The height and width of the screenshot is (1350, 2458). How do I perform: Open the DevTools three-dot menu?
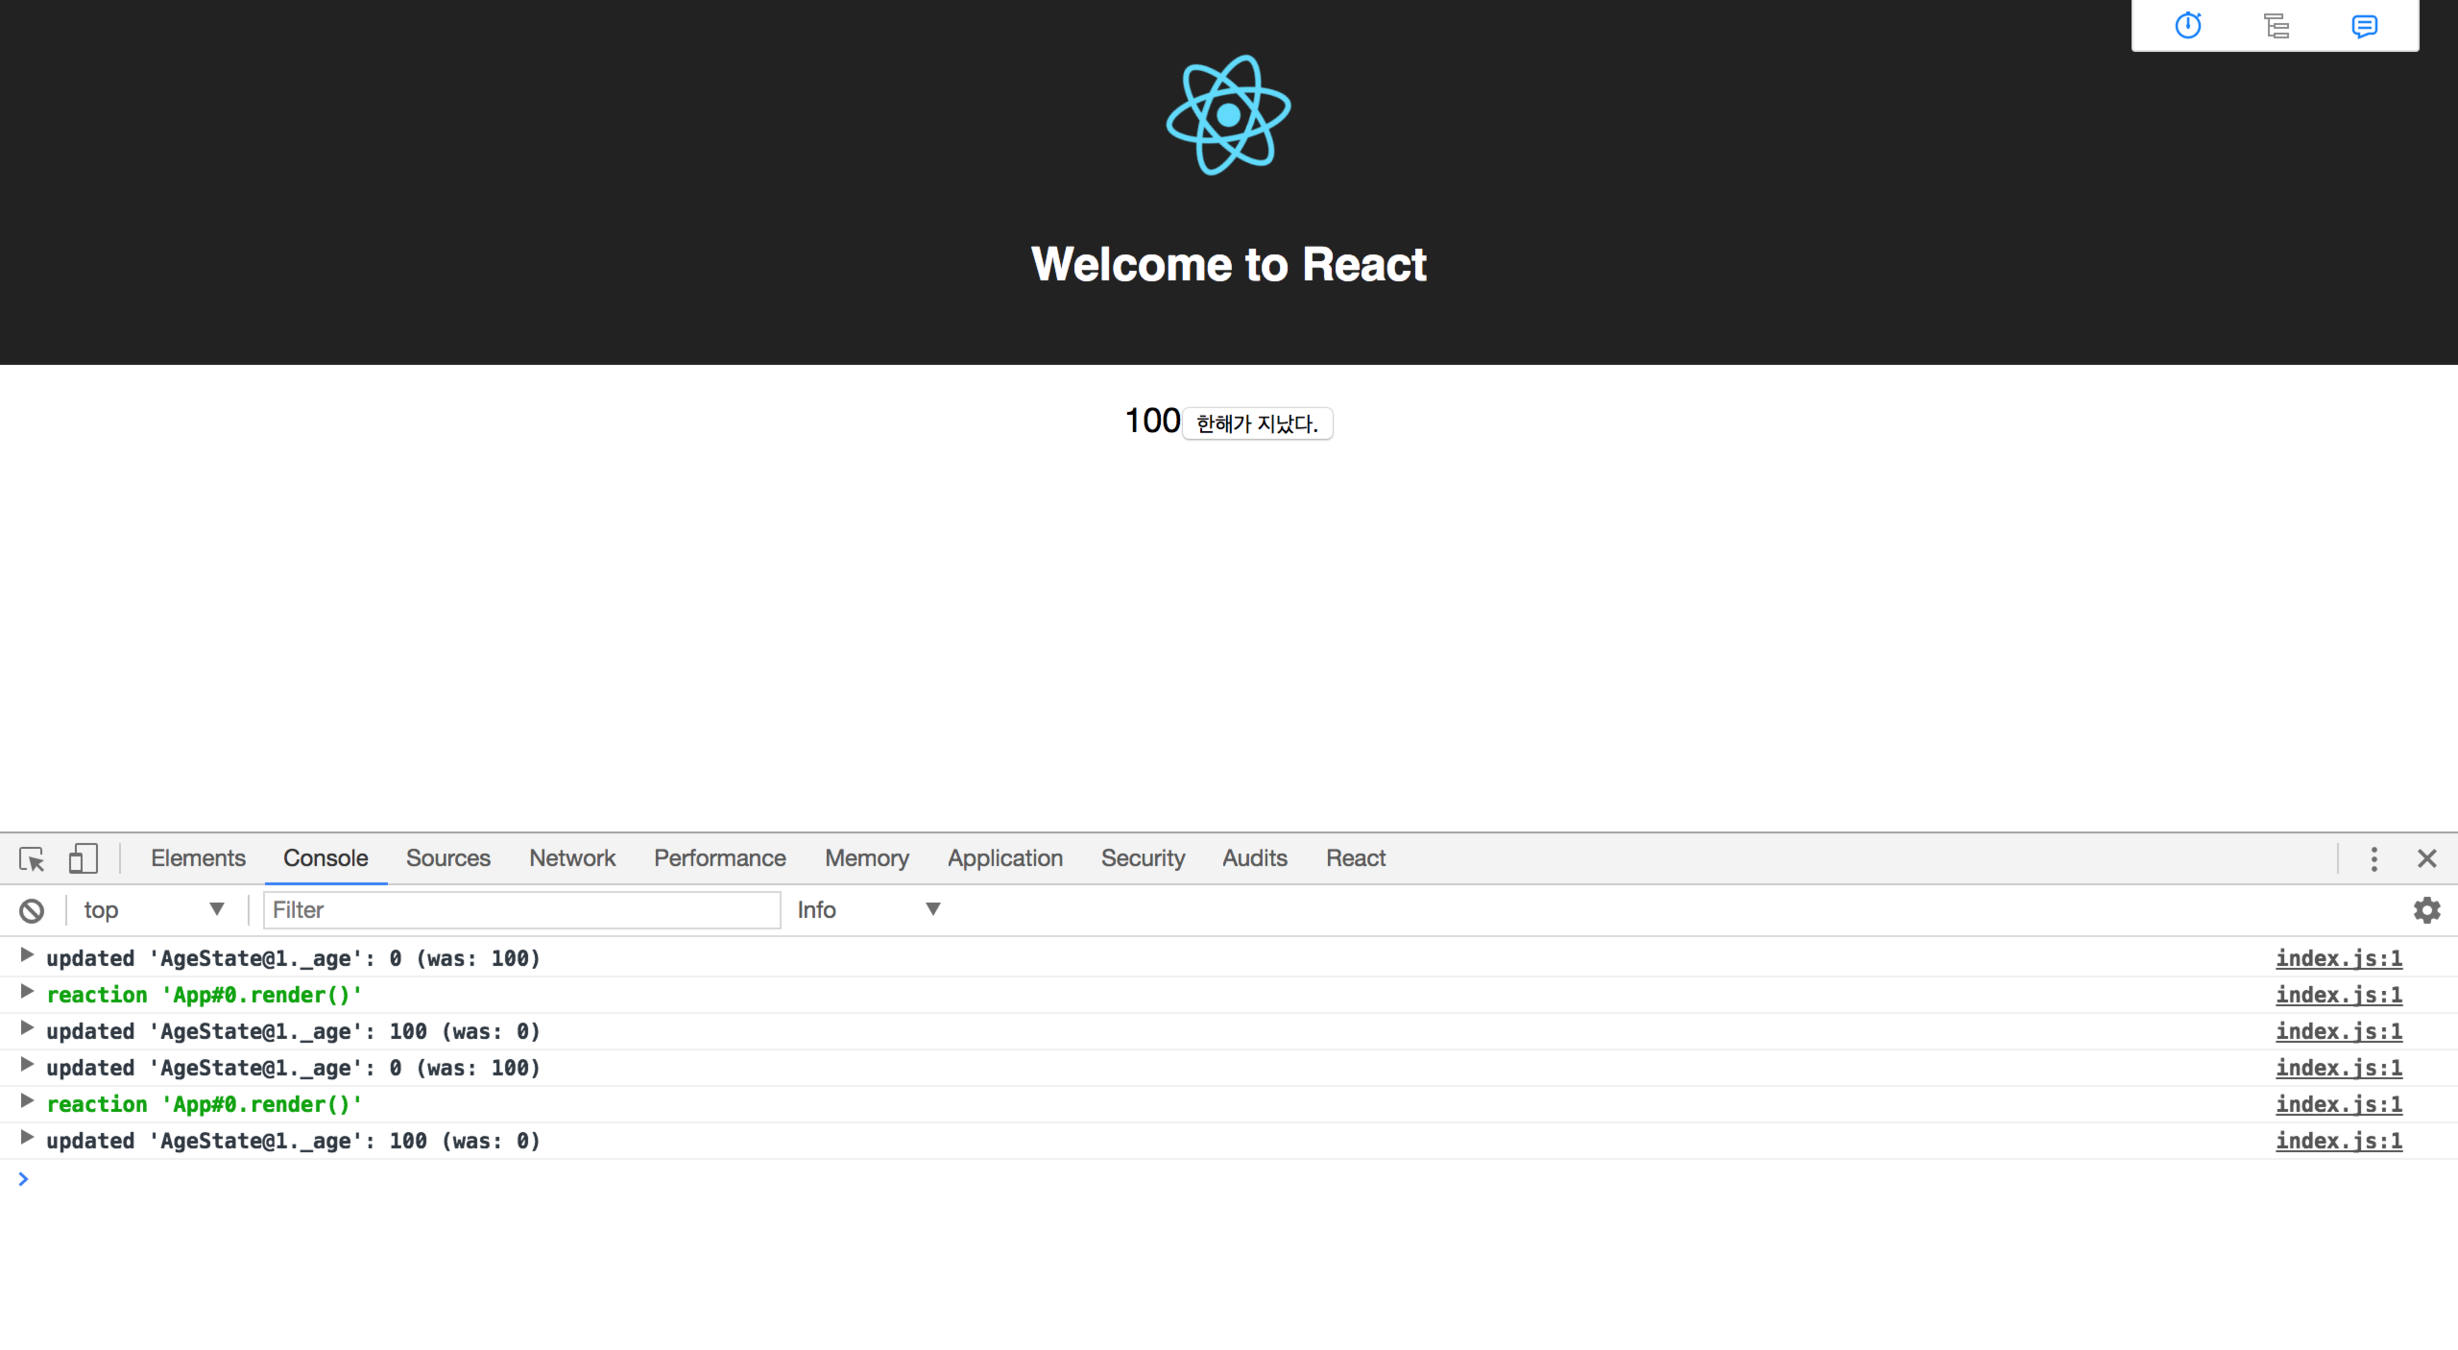[2373, 859]
